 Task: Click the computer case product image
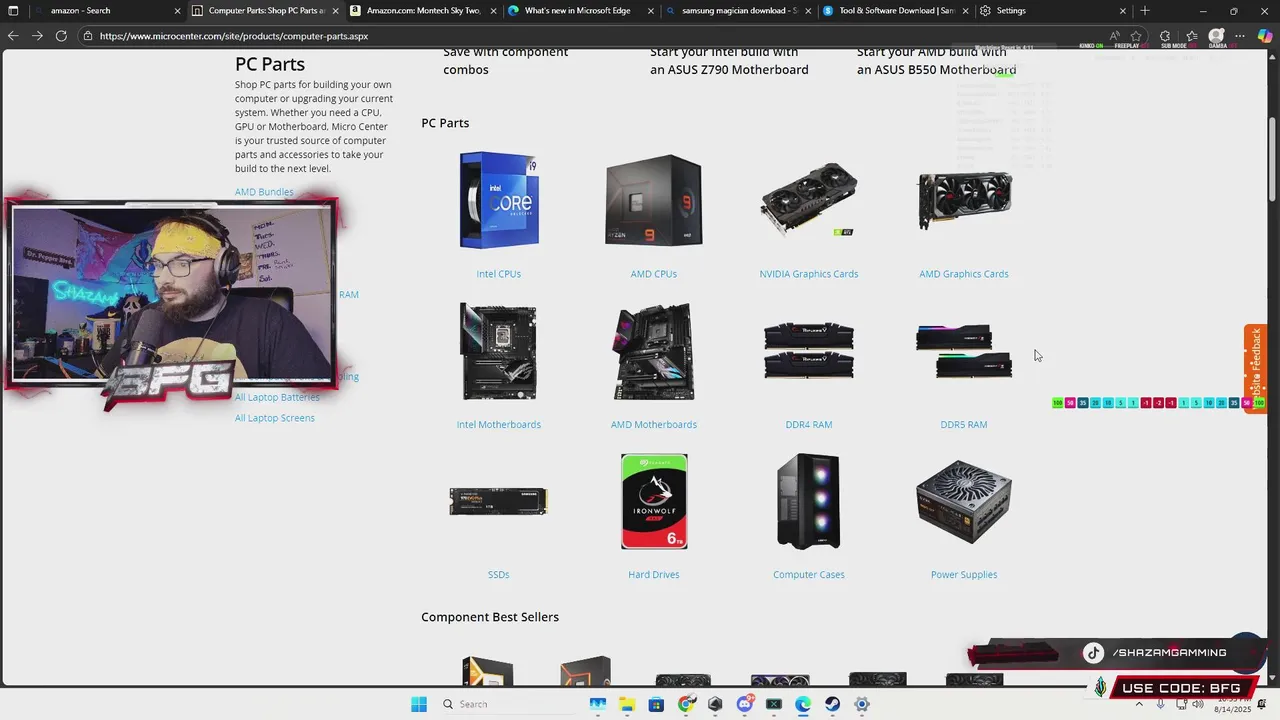pyautogui.click(x=809, y=502)
